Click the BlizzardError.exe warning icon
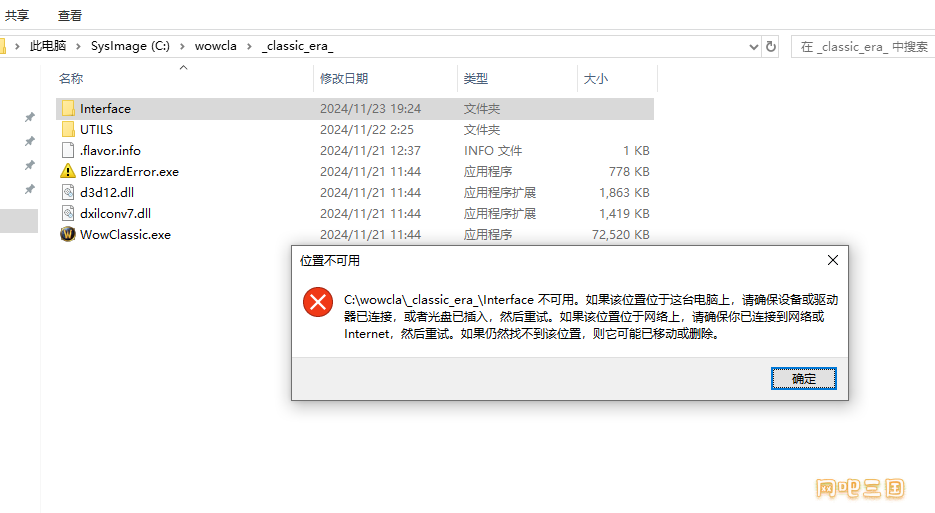The width and height of the screenshot is (935, 513). click(x=68, y=171)
